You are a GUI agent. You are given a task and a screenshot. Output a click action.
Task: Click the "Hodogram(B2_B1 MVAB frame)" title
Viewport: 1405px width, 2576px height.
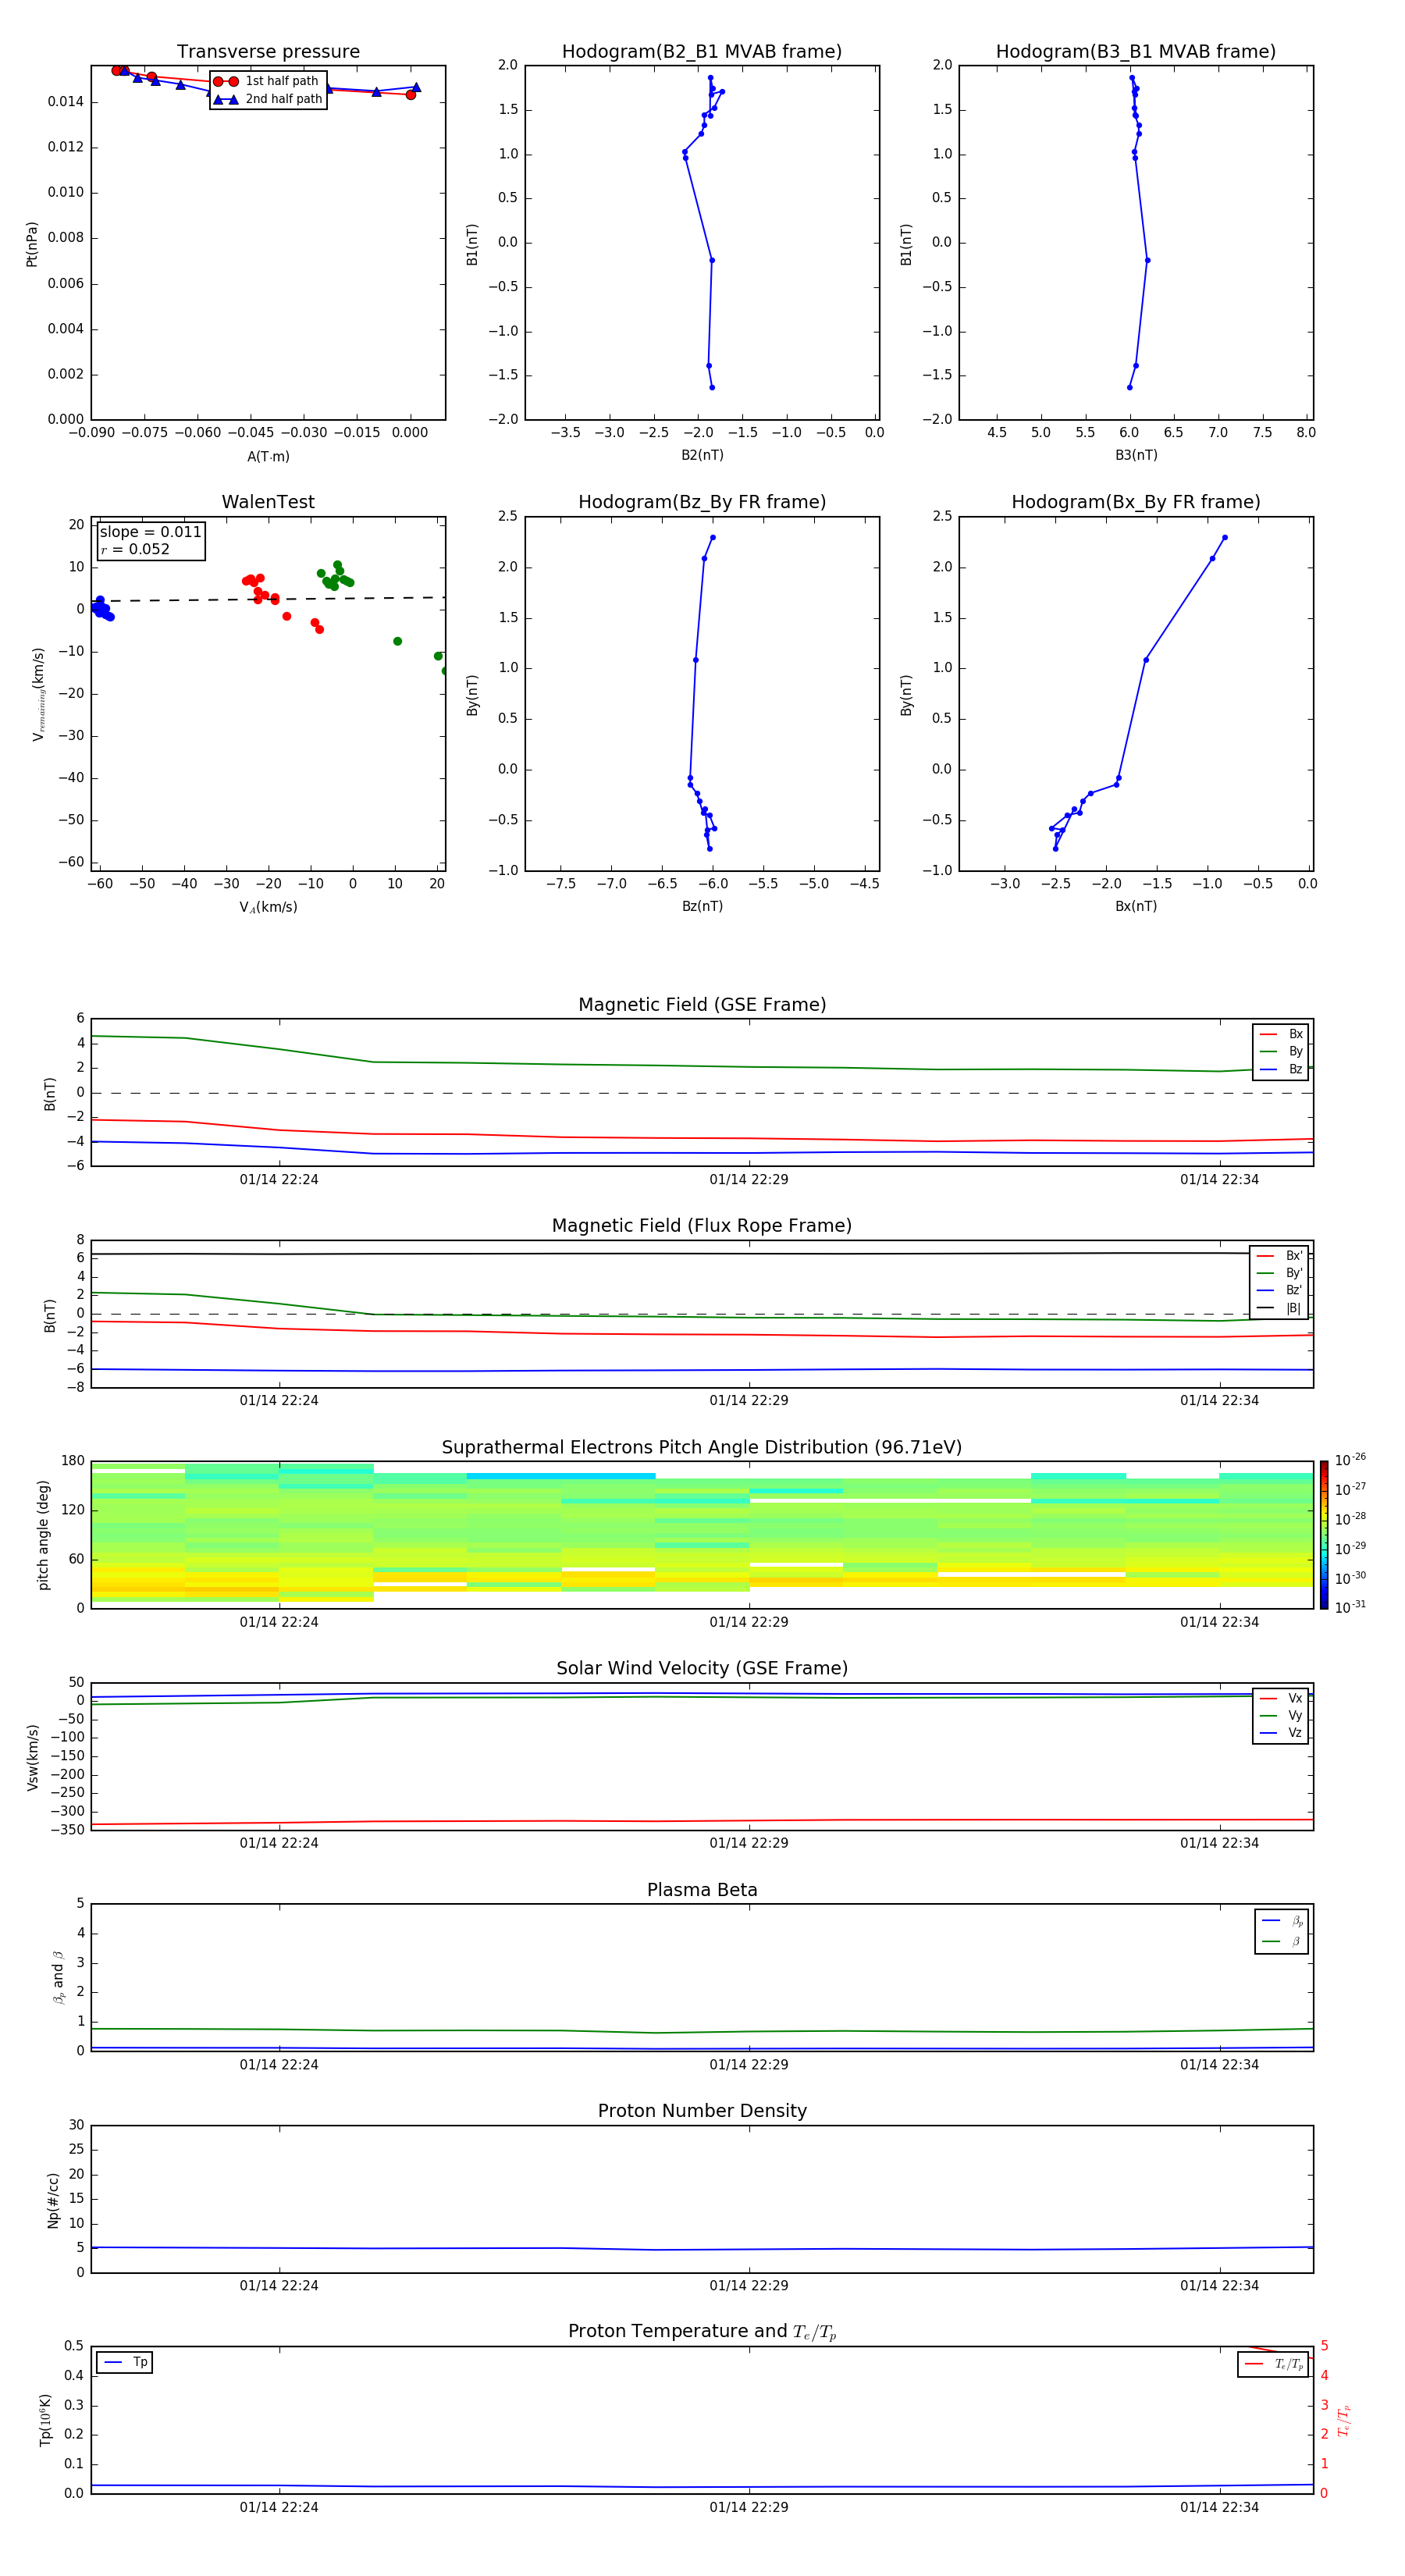pos(702,51)
